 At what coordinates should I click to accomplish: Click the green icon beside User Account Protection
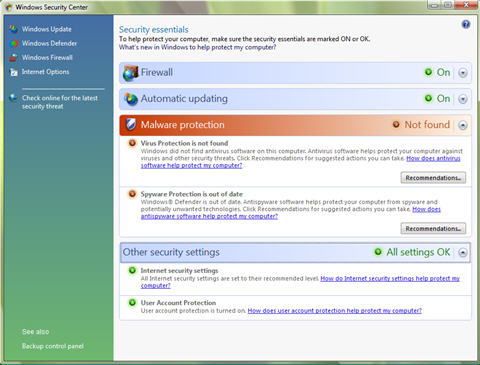point(132,303)
